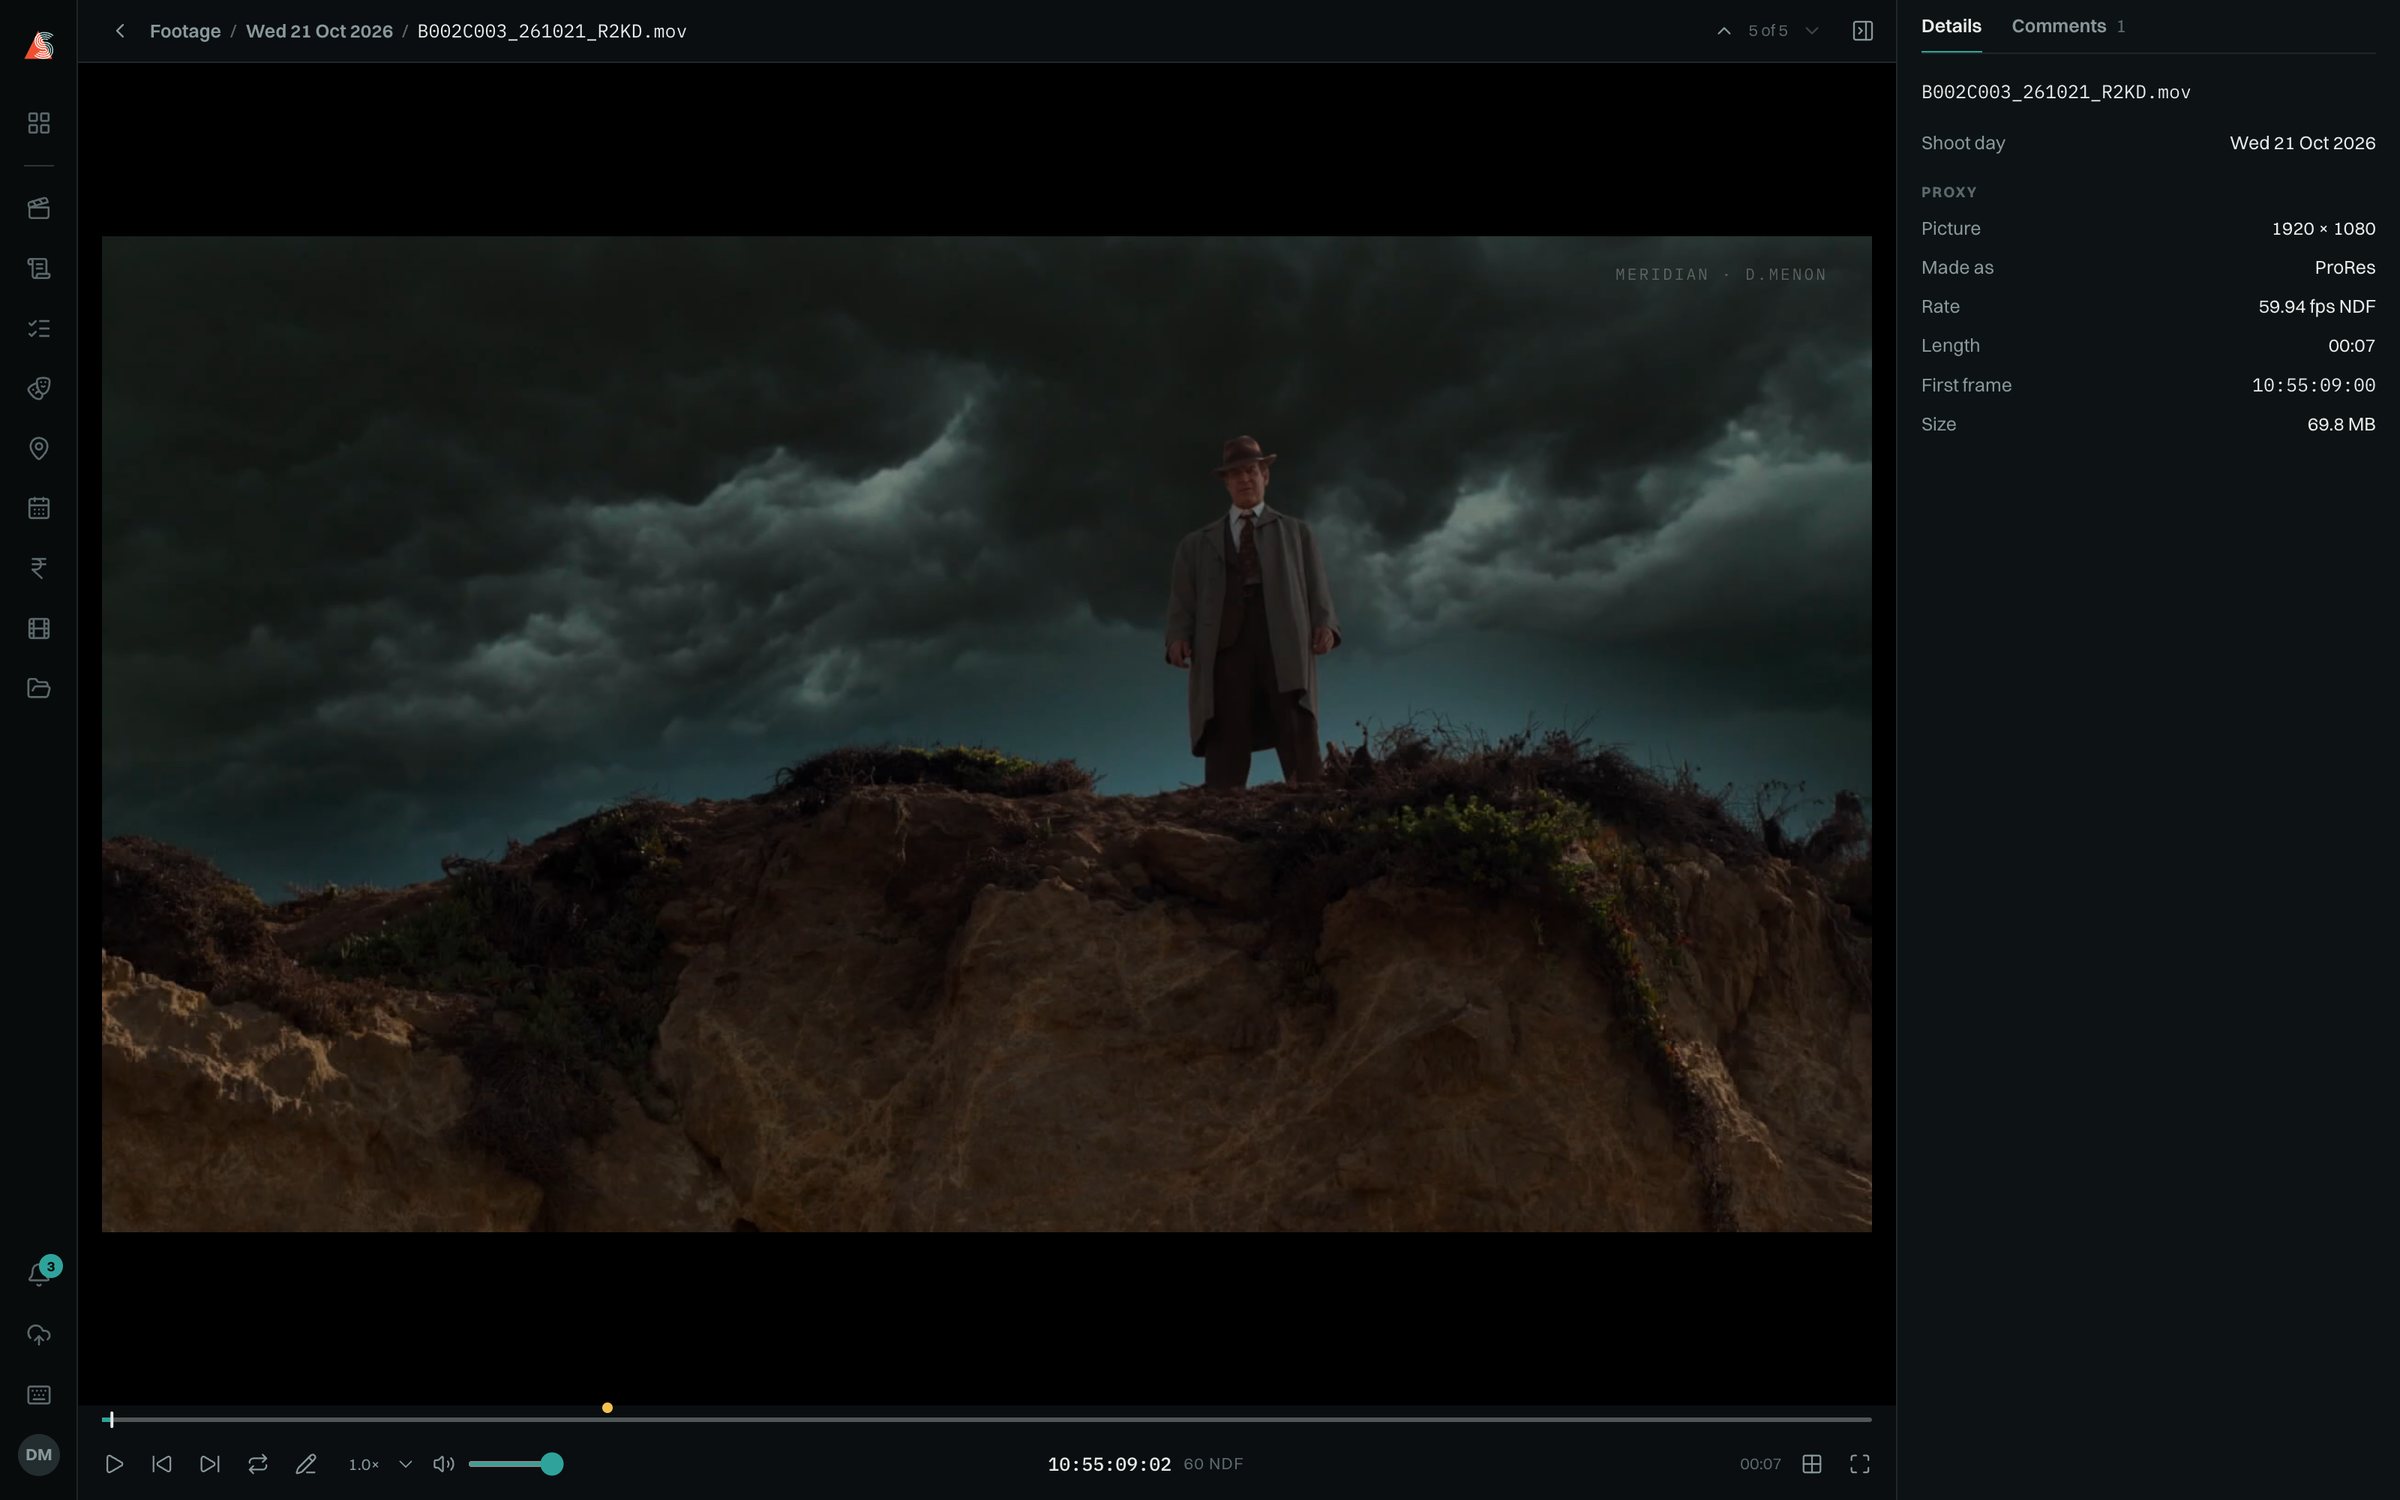The height and width of the screenshot is (1500, 2400).
Task: Open the calendar schedule icon in sidebar
Action: pyautogui.click(x=38, y=508)
